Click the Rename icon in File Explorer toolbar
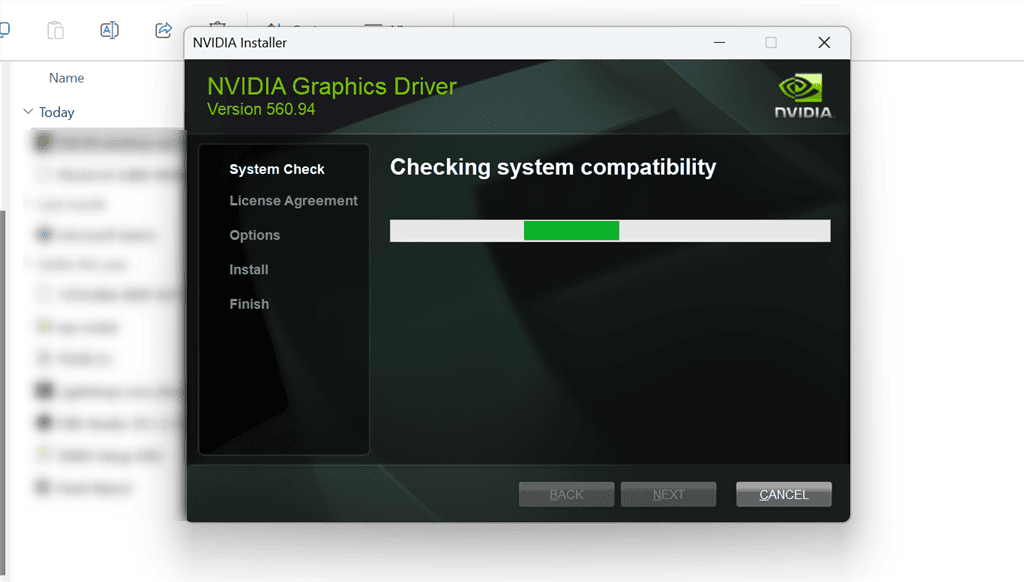This screenshot has width=1024, height=582. [109, 30]
